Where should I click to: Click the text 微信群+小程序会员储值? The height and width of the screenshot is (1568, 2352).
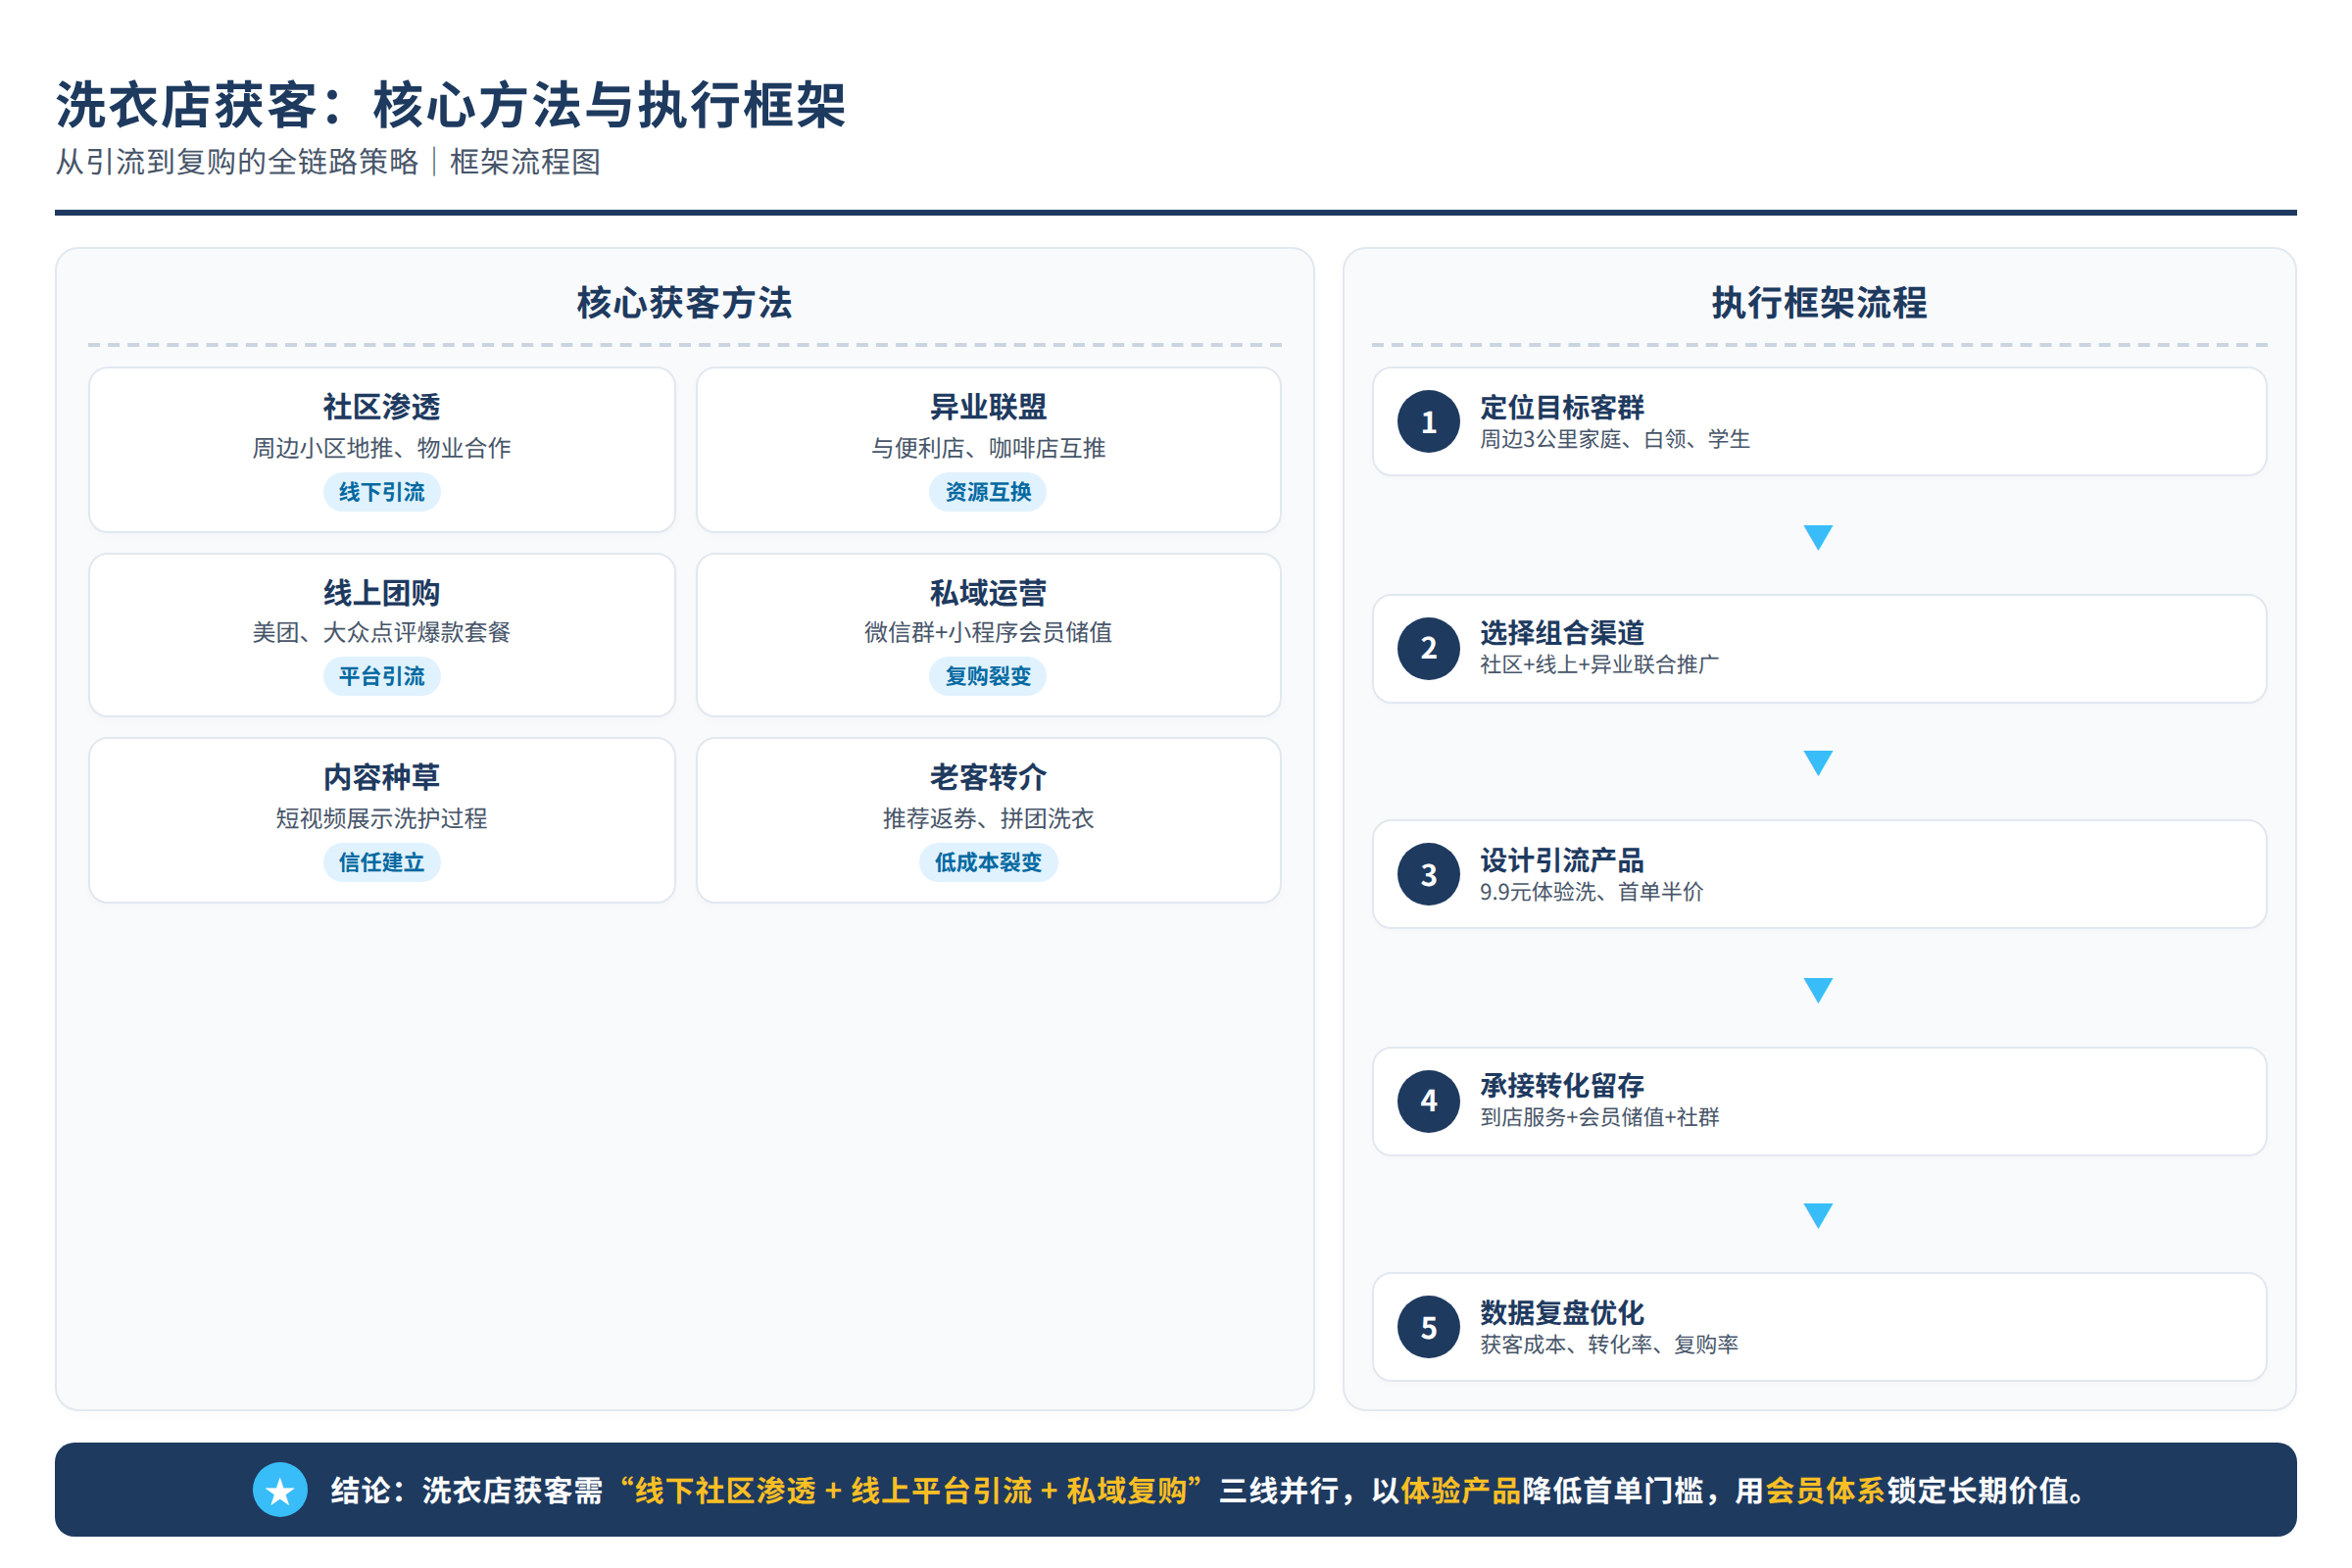pyautogui.click(x=988, y=632)
